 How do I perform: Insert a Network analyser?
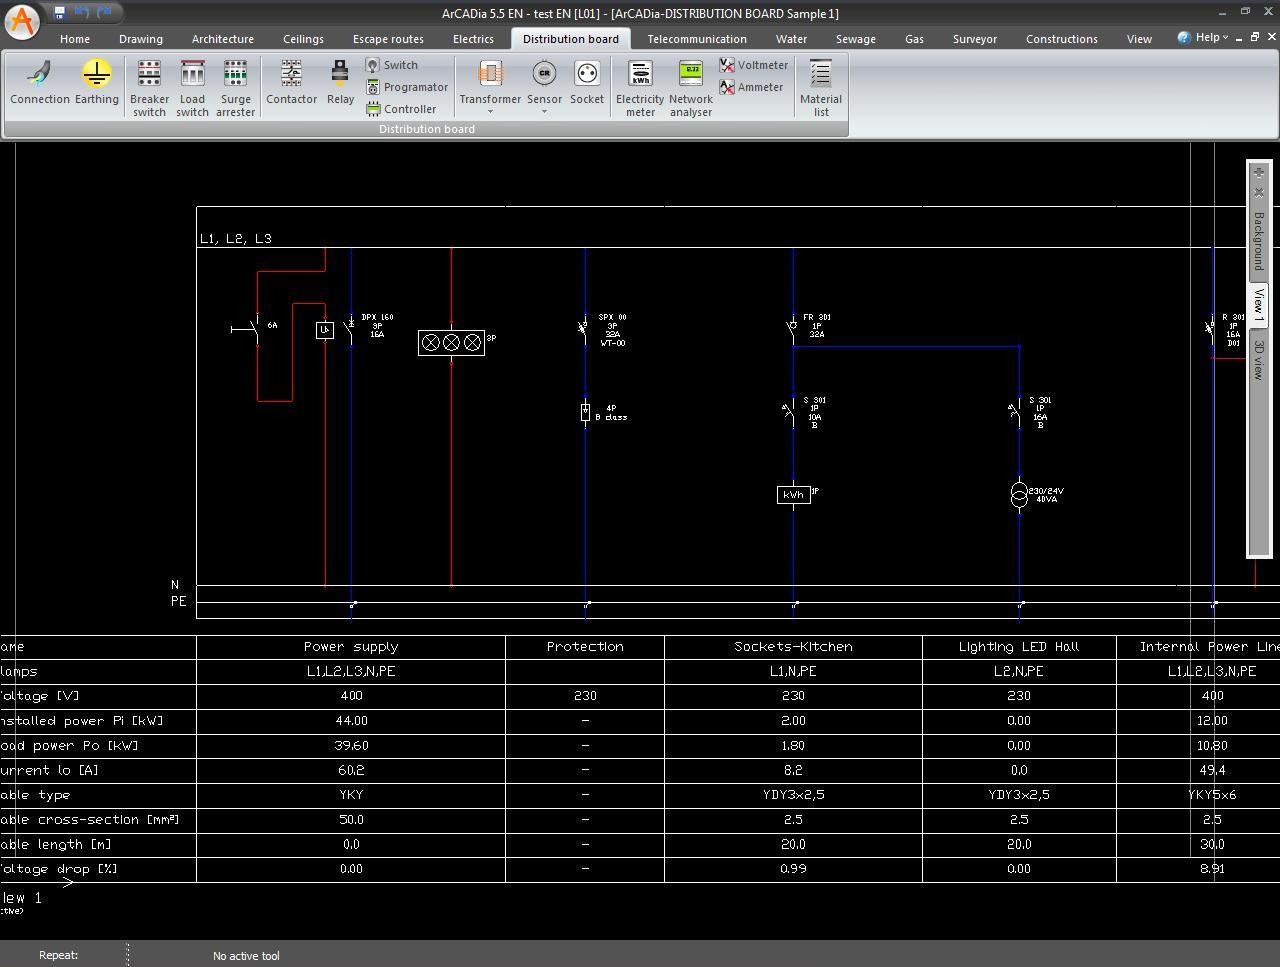(x=691, y=88)
